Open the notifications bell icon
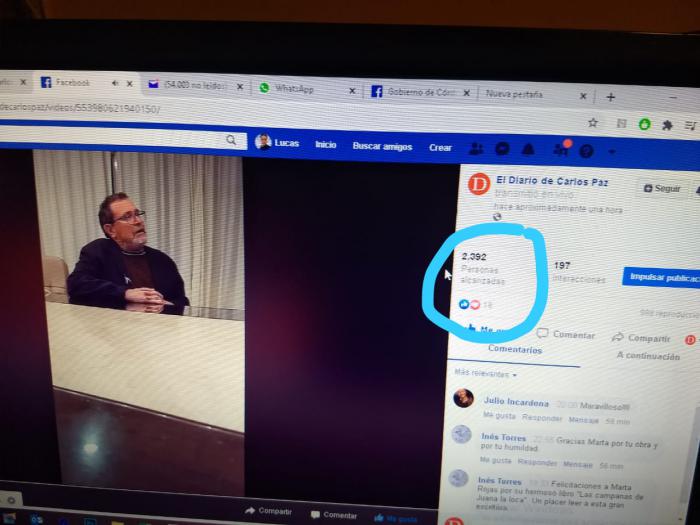Image resolution: width=700 pixels, height=525 pixels. pos(528,150)
